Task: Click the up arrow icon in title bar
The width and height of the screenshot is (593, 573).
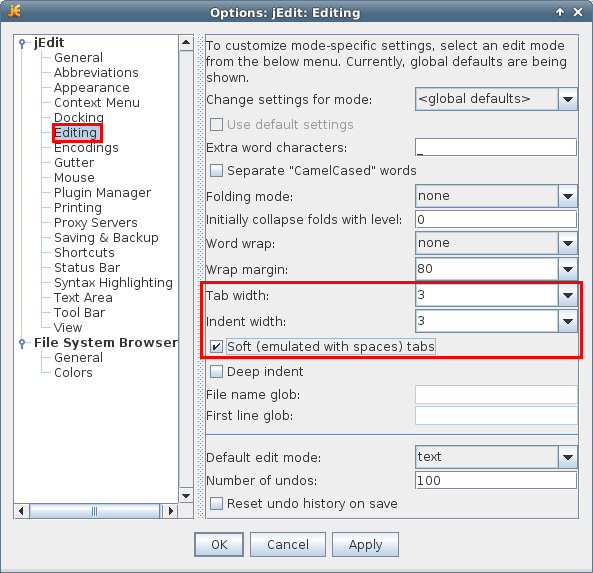Action: 560,12
